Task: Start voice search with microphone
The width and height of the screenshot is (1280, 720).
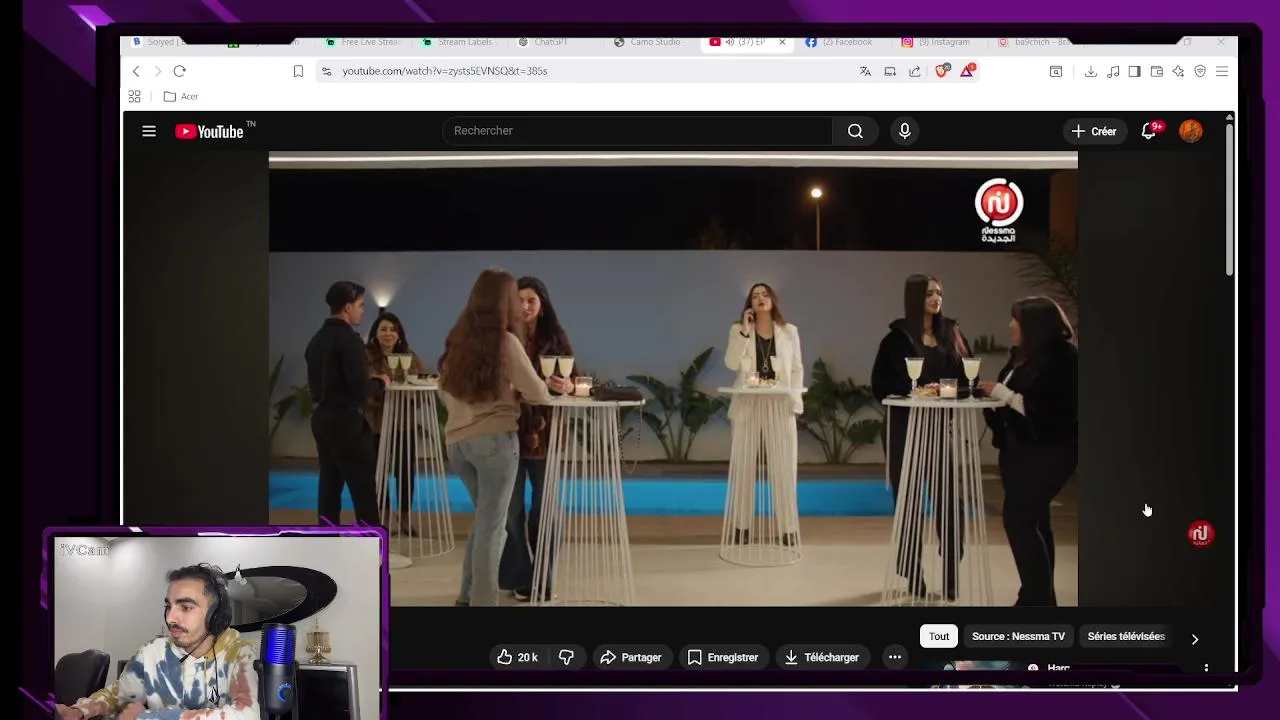Action: [904, 131]
